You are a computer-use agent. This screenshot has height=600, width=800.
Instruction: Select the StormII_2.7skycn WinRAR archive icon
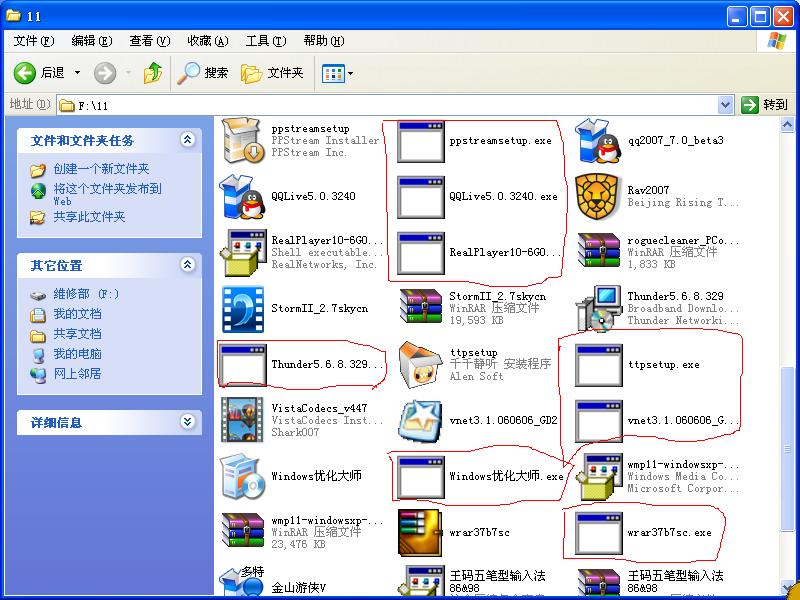click(x=421, y=307)
